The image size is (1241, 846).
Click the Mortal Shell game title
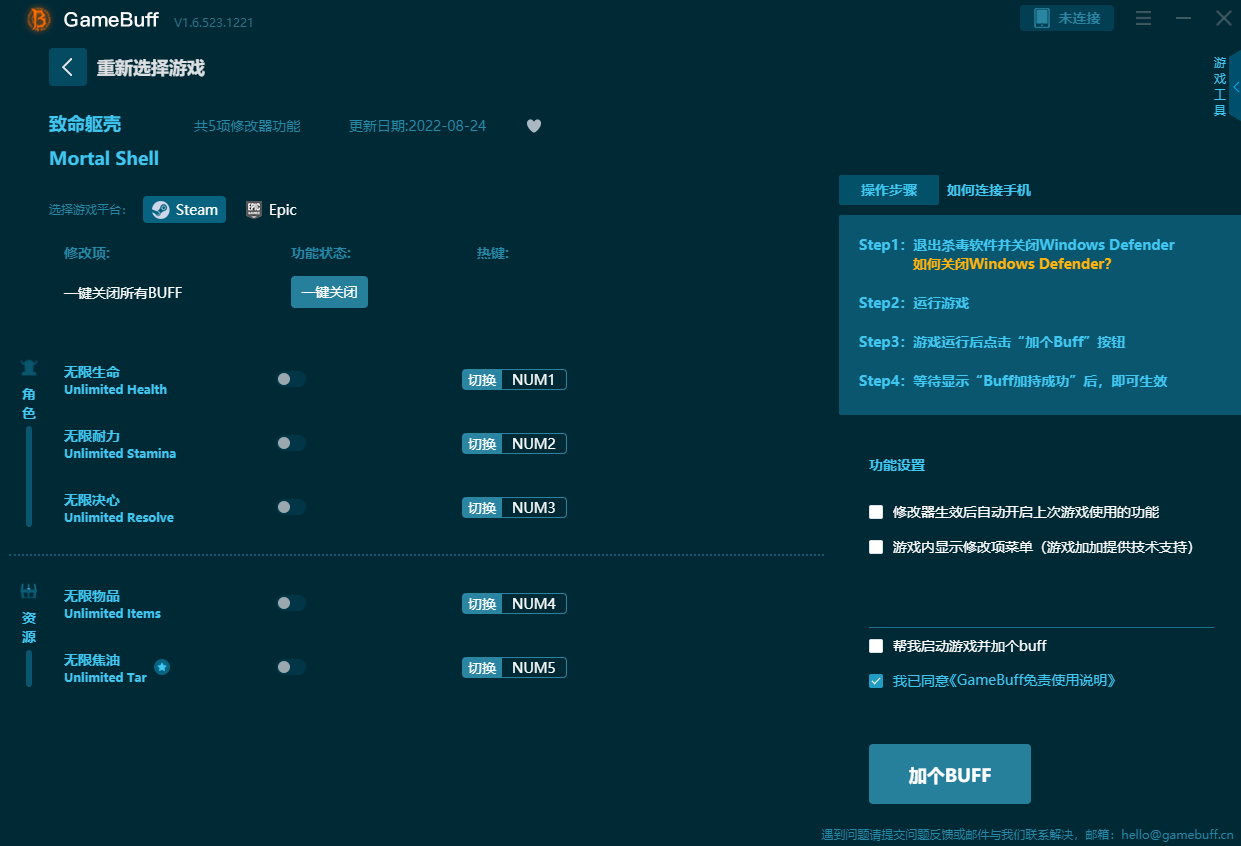104,158
